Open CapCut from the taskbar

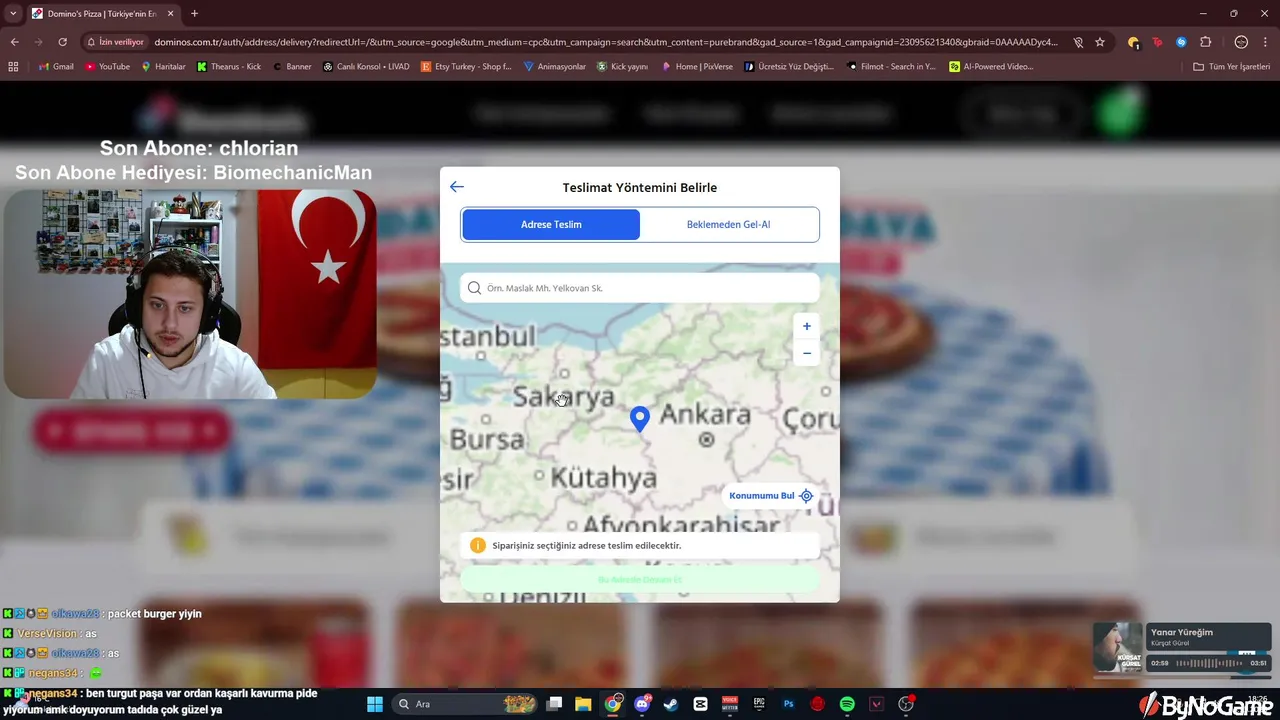pyautogui.click(x=700, y=704)
